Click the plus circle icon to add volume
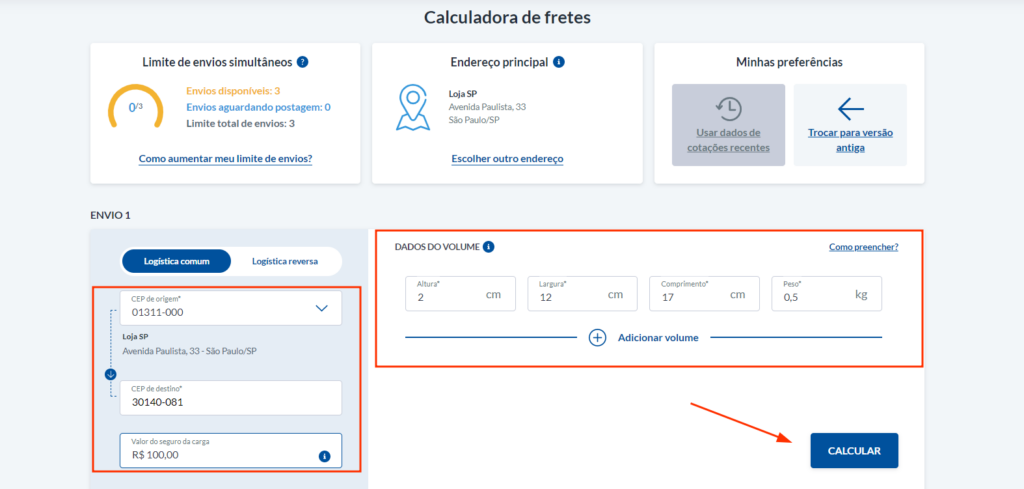 pyautogui.click(x=598, y=338)
